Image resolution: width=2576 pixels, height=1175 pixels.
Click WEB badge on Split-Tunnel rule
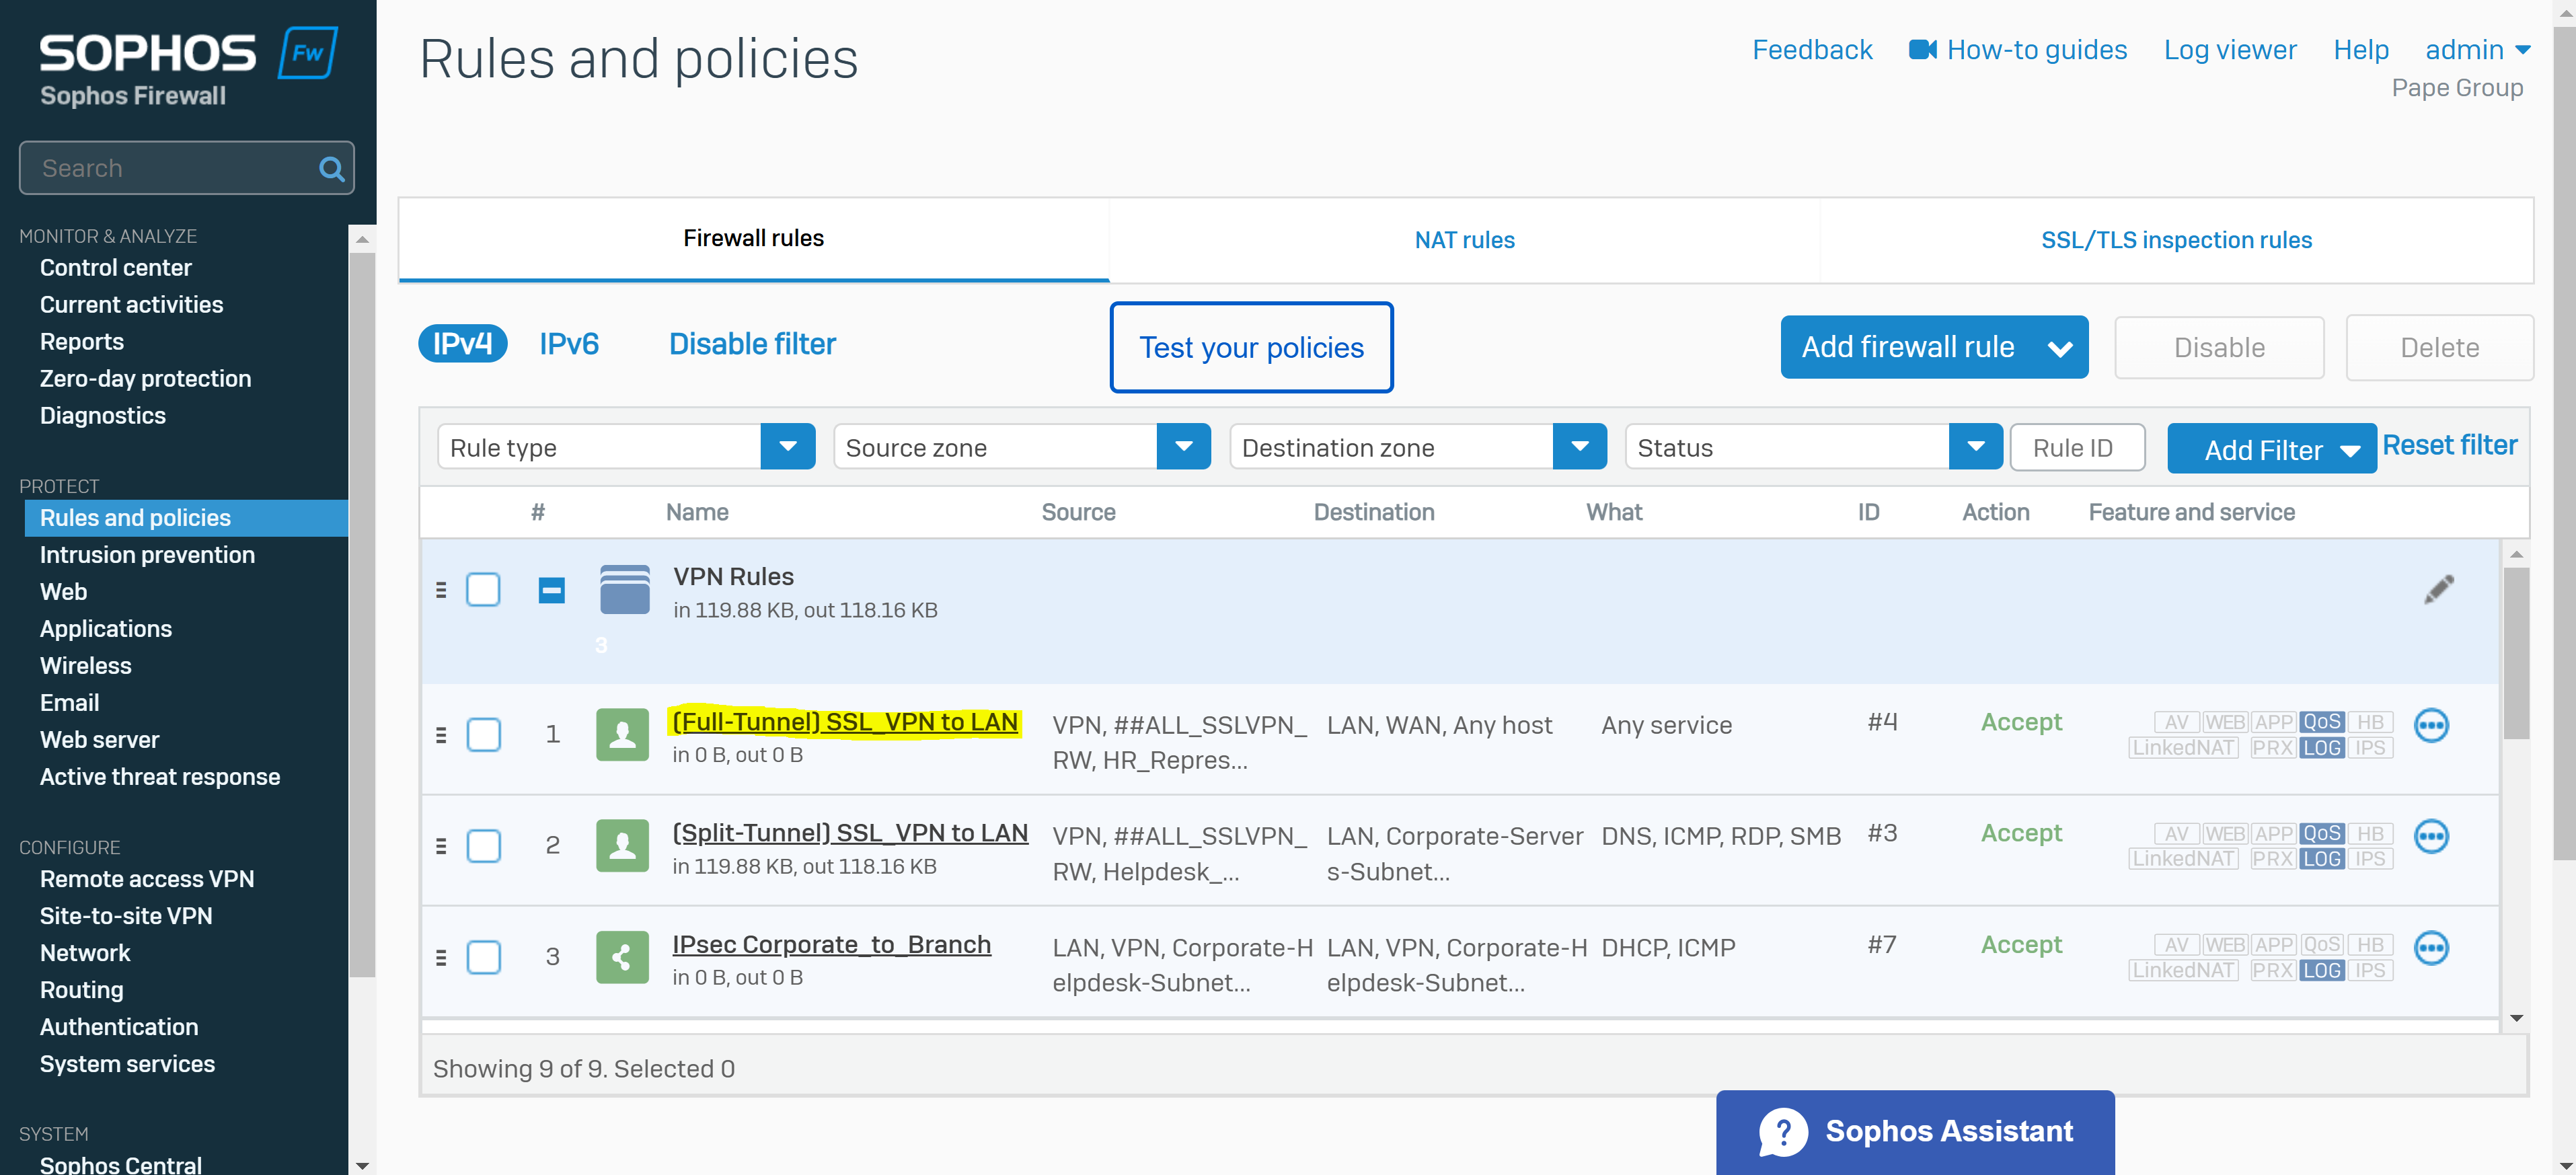coord(2225,833)
